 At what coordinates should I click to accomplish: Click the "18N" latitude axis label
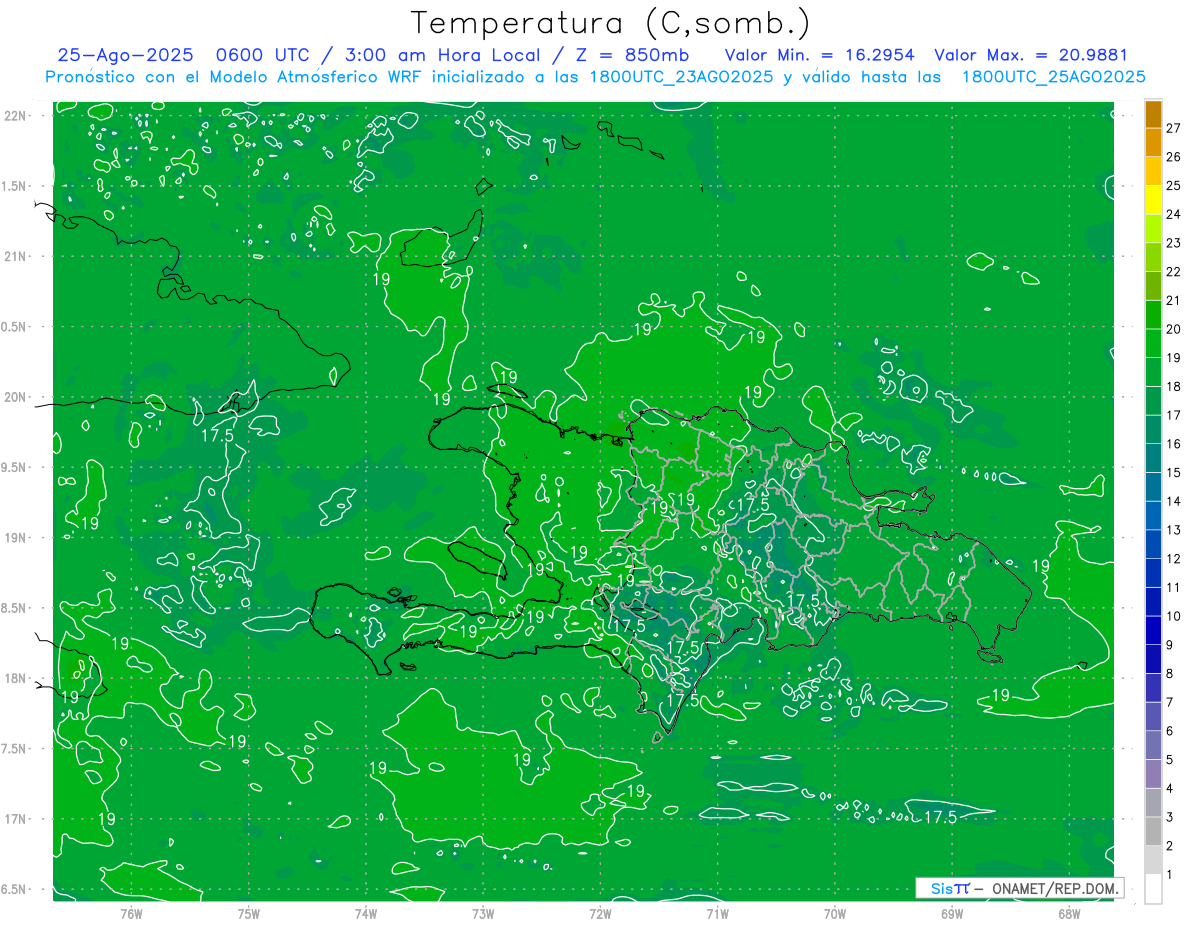pyautogui.click(x=17, y=678)
